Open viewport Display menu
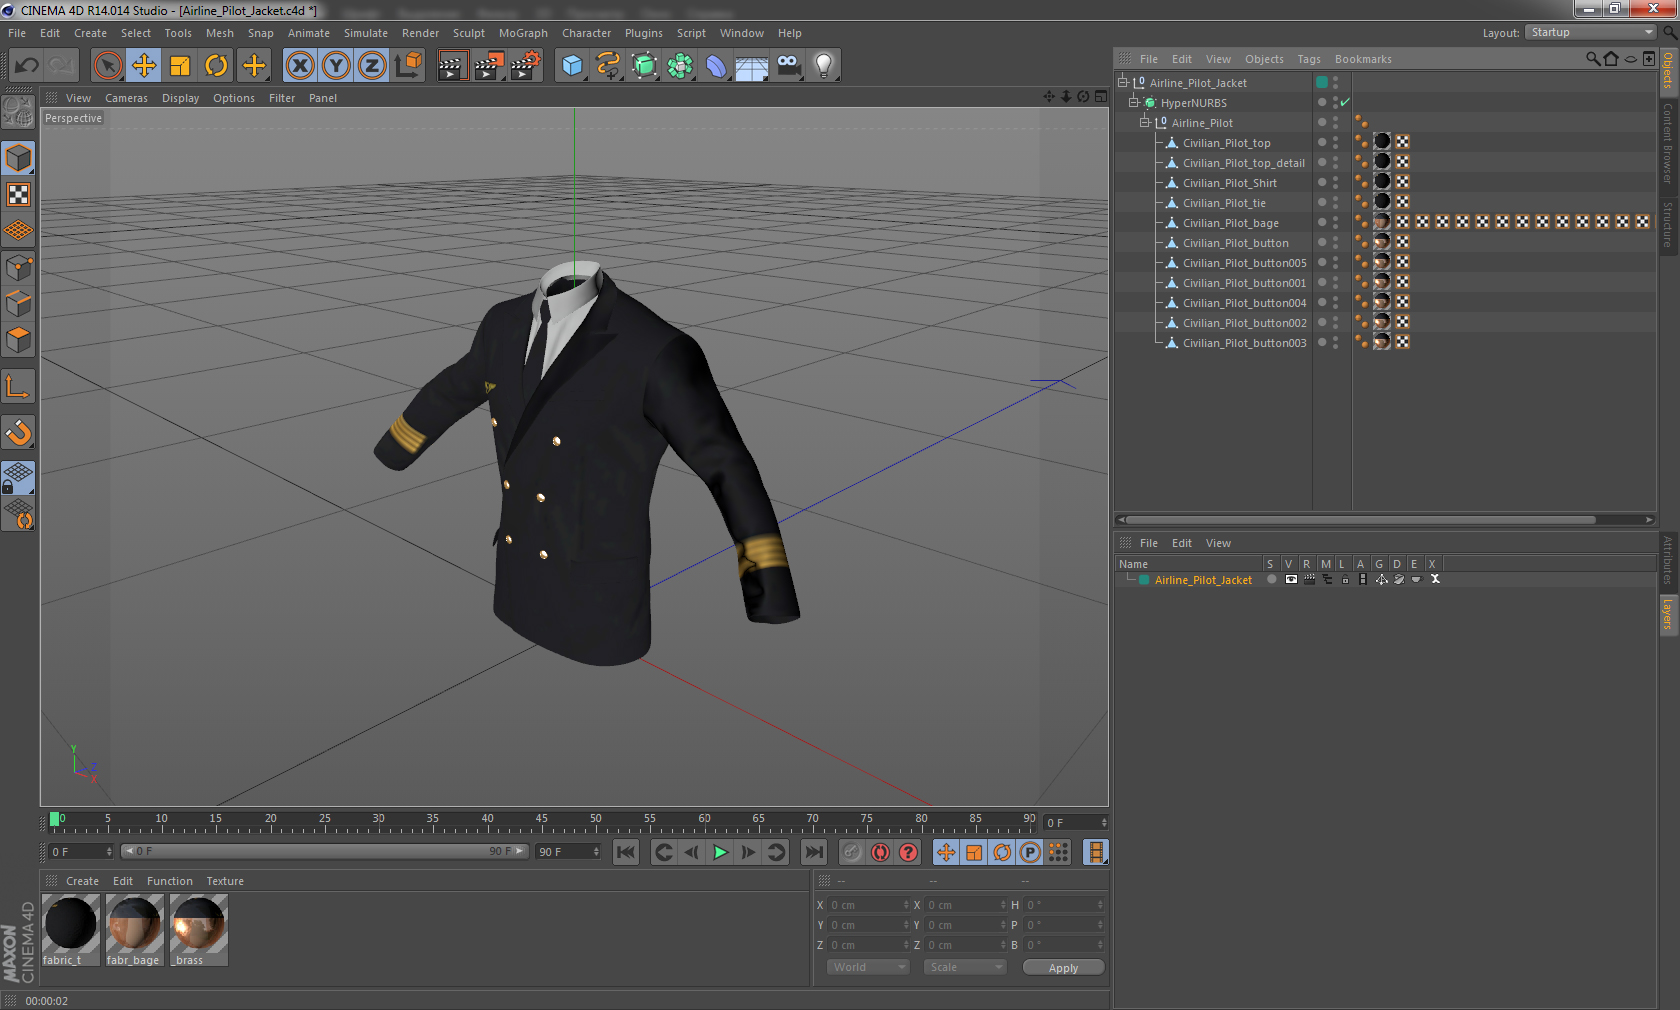 click(x=180, y=98)
